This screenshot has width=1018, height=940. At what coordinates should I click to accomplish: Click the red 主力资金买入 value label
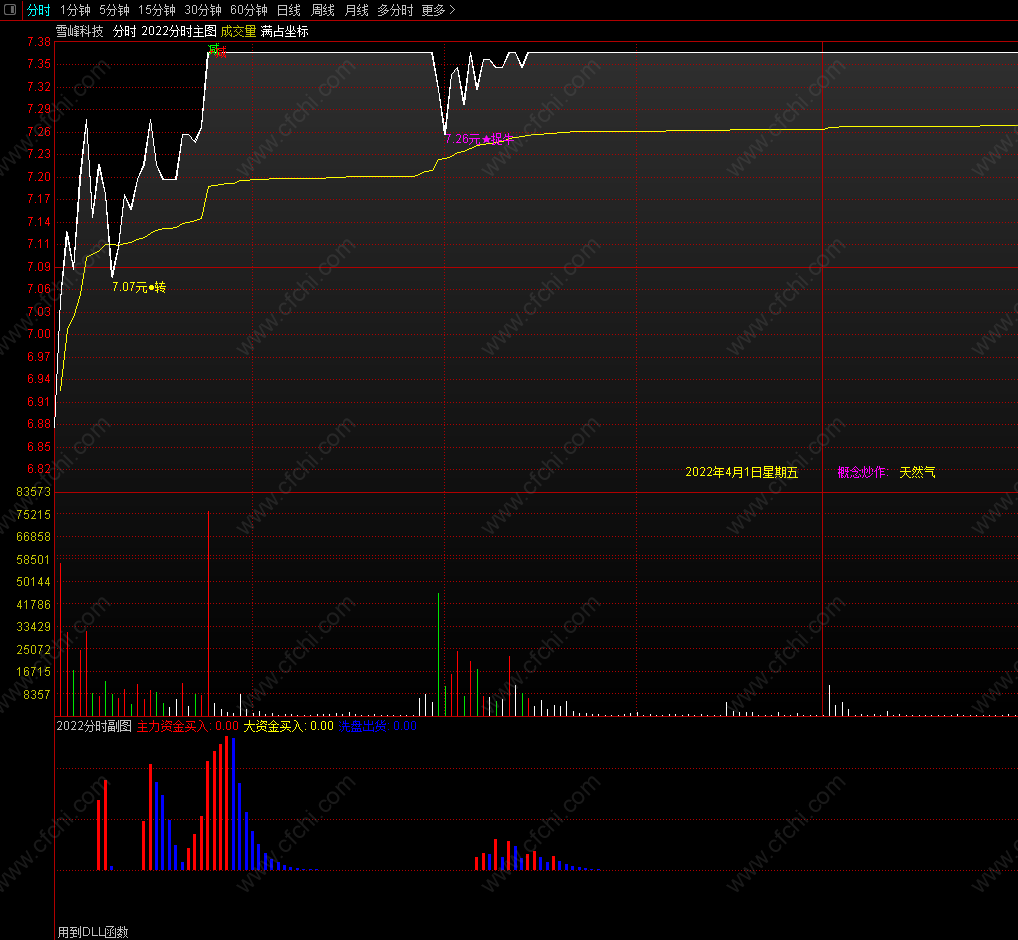coord(188,726)
